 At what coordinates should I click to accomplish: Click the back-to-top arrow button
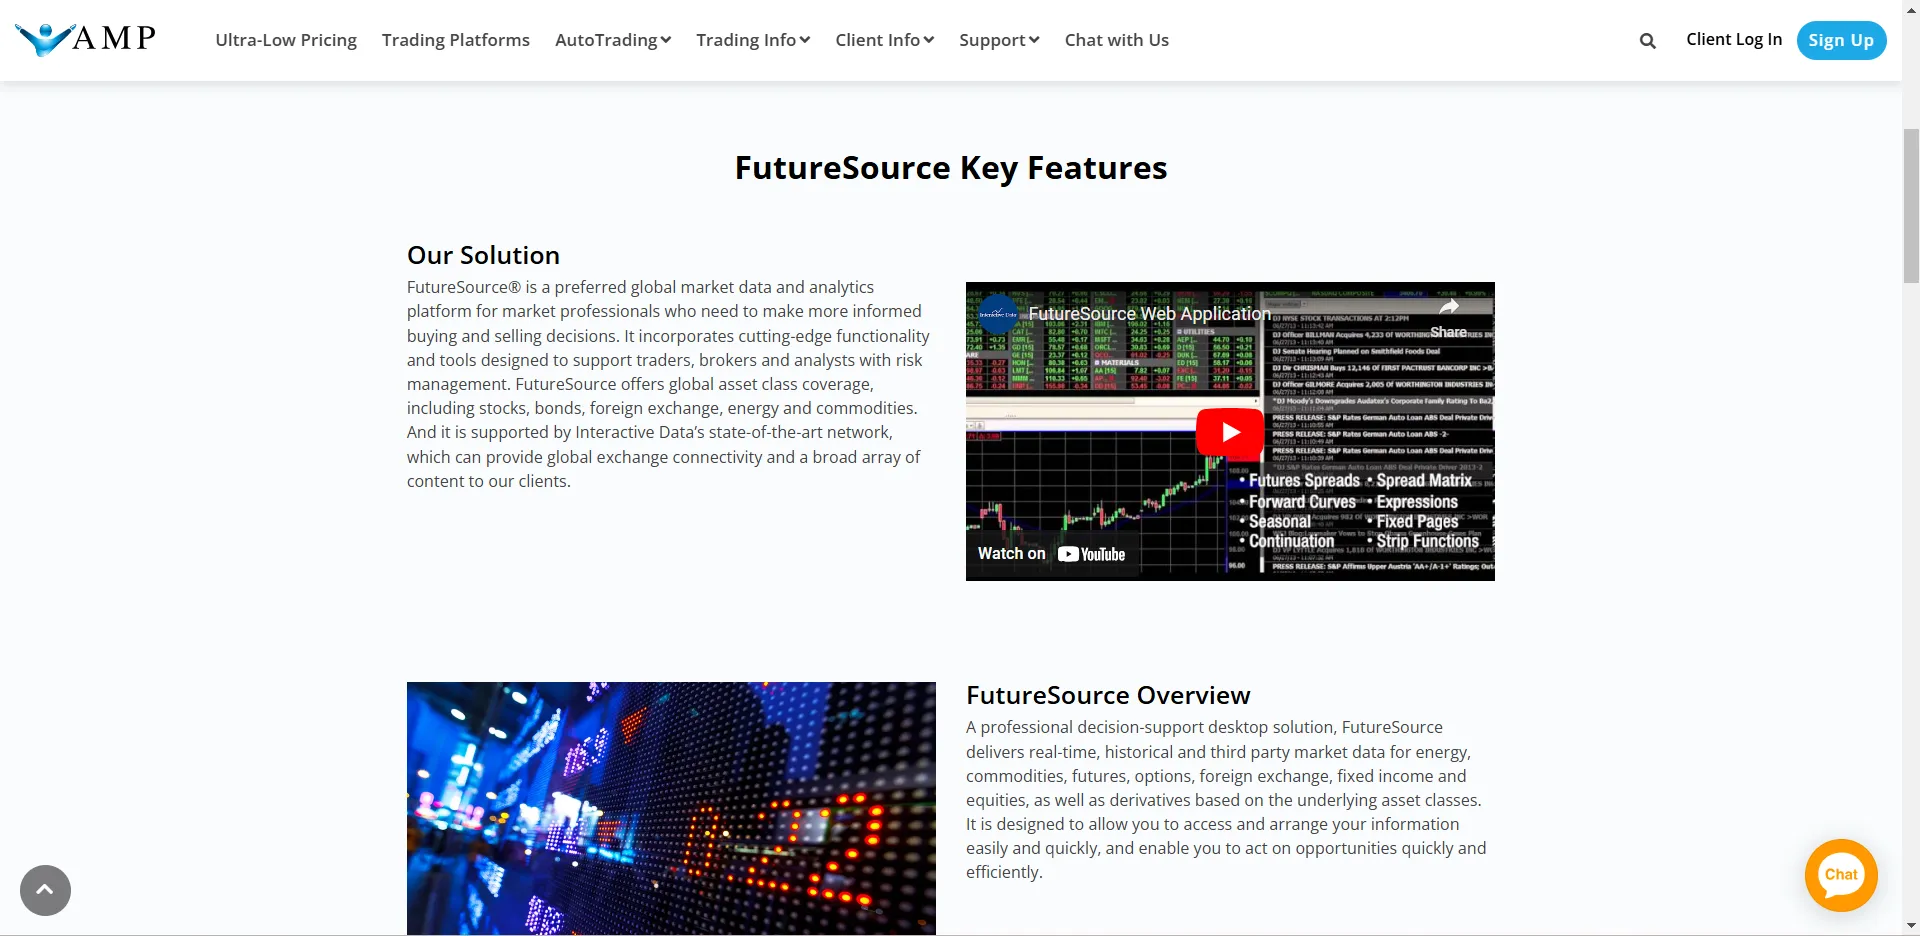click(x=45, y=890)
